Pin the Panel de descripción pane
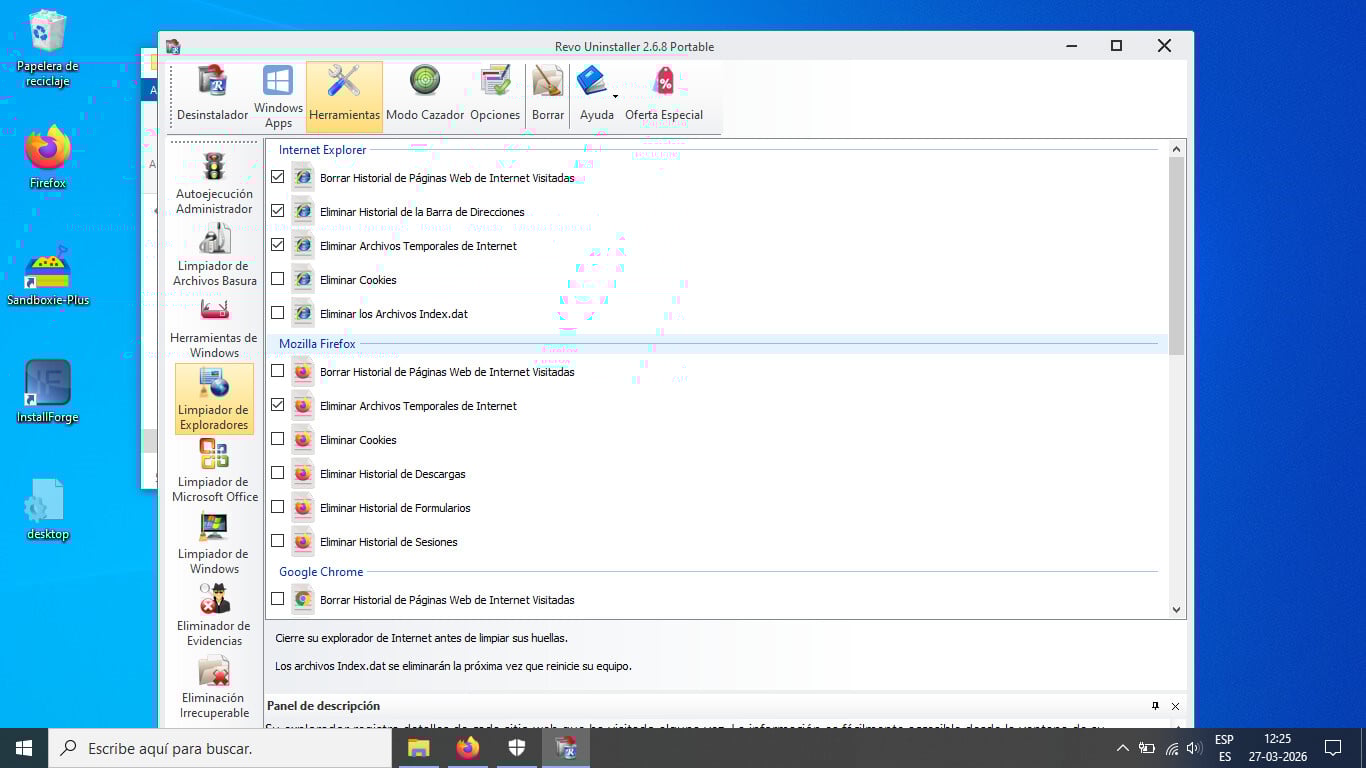1366x768 pixels. tap(1155, 706)
